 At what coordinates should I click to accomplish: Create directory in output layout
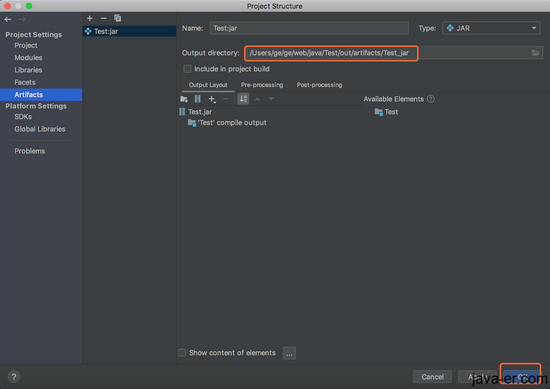(x=184, y=99)
